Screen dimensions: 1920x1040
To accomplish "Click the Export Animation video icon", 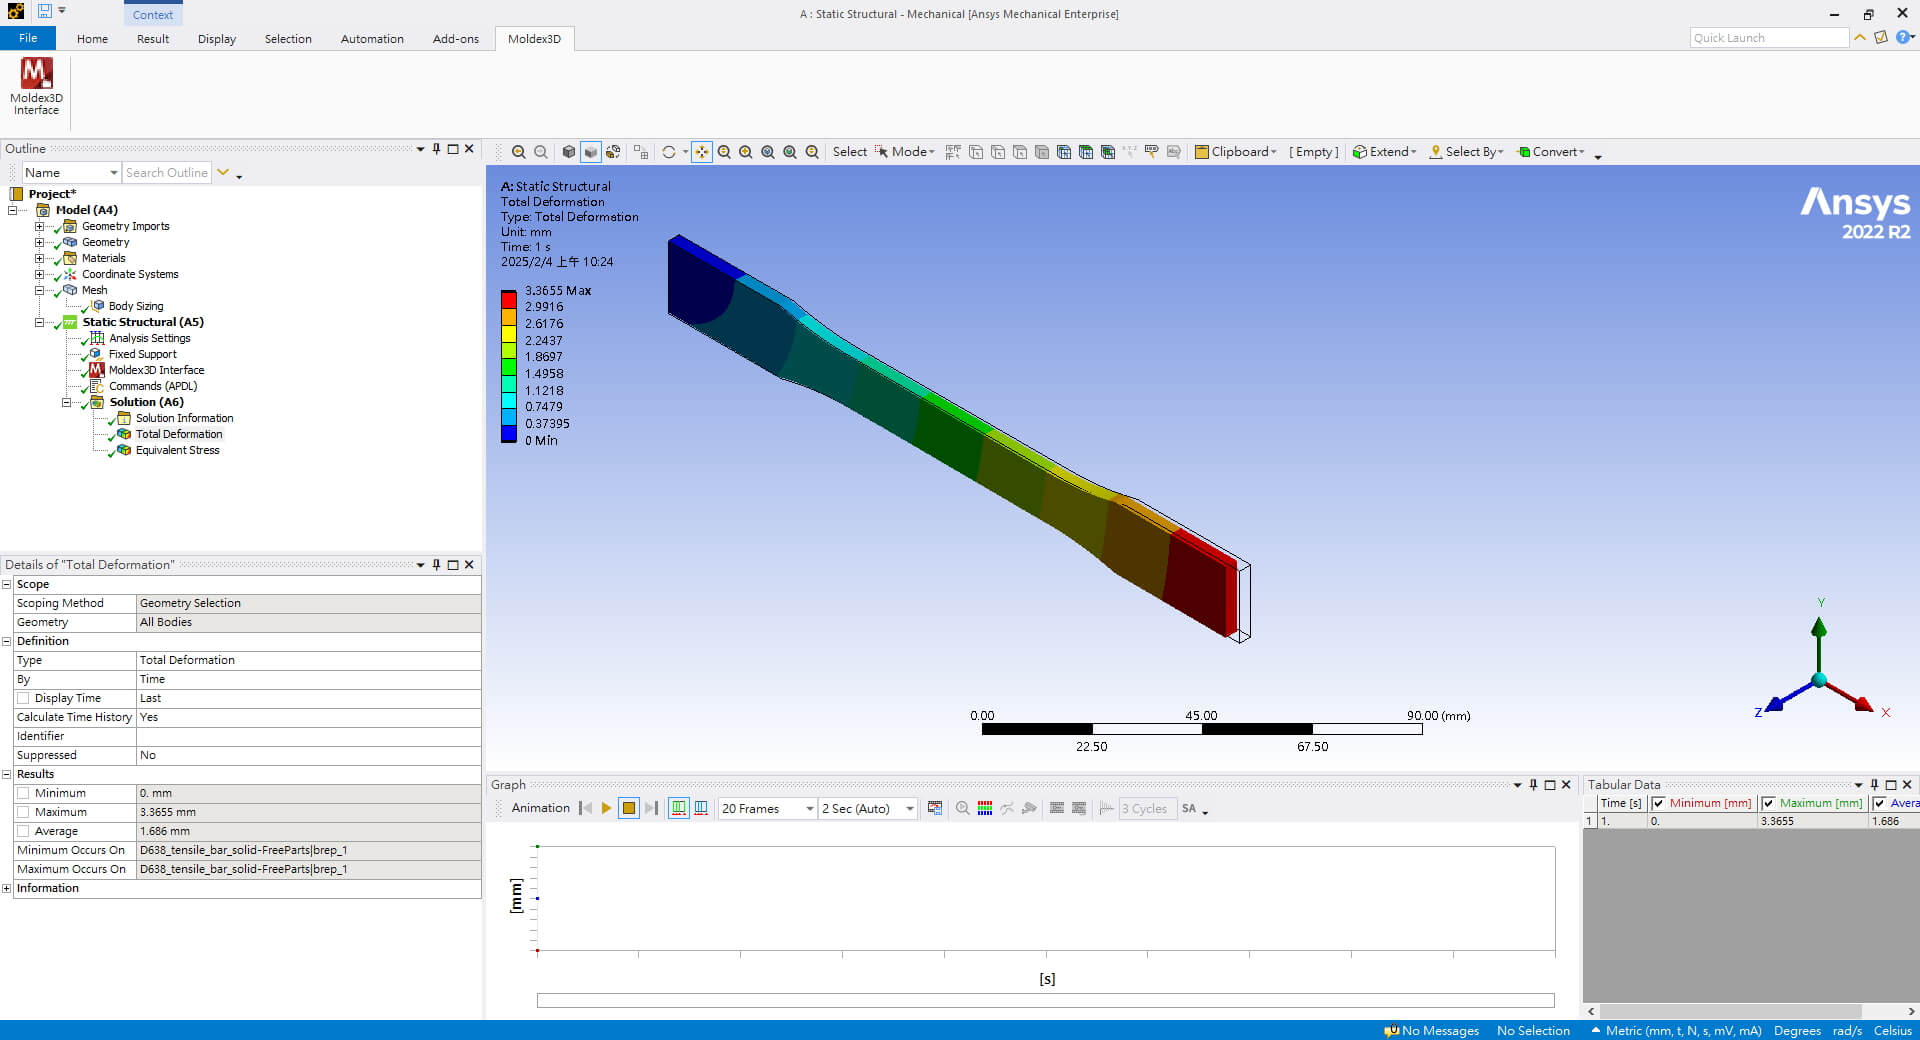I will (x=935, y=808).
